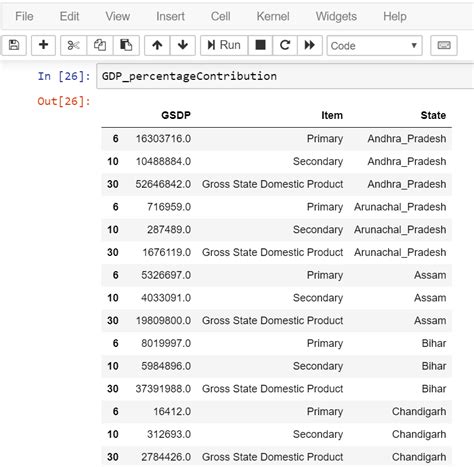Insert a cell below with plus icon
This screenshot has width=474, height=467.
coord(43,45)
